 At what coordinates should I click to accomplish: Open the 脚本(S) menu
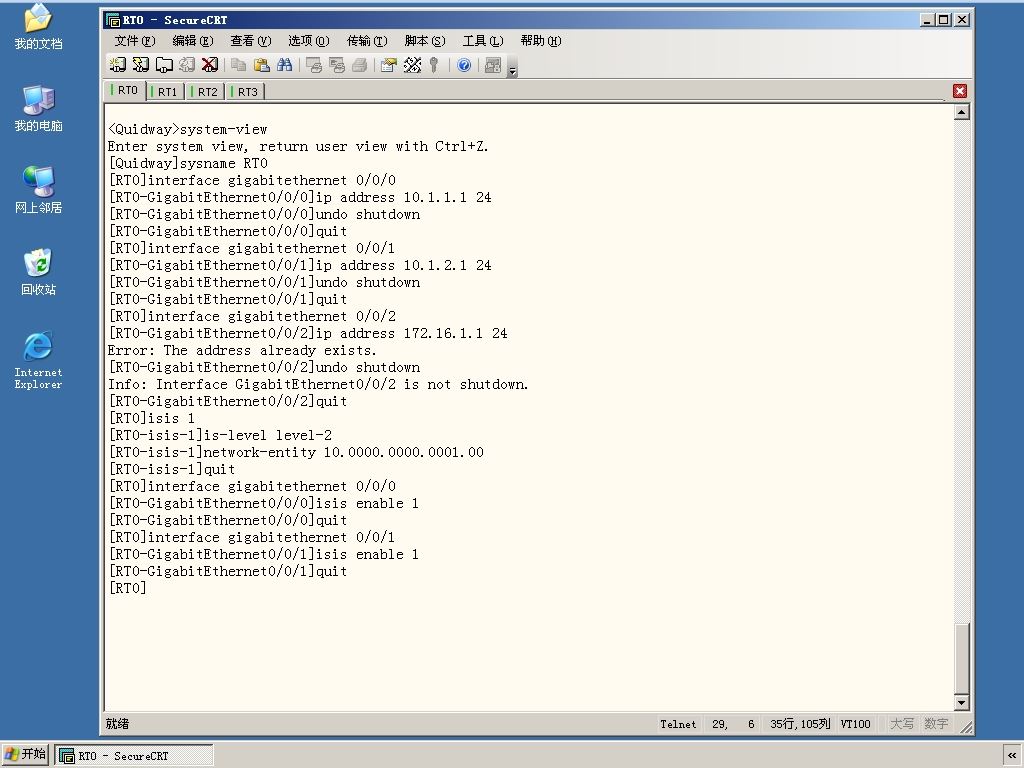424,40
